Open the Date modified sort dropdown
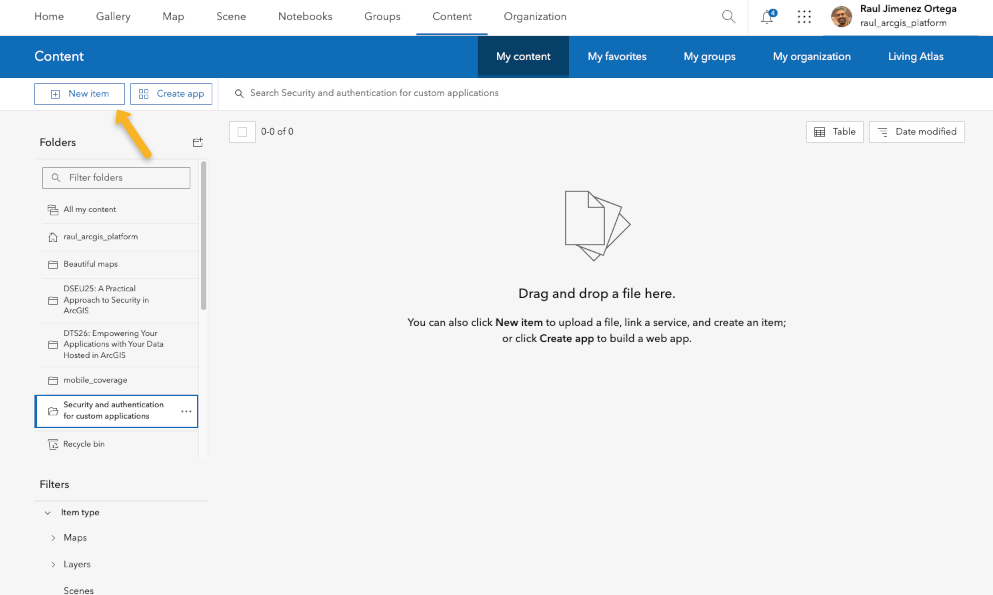 click(x=917, y=132)
